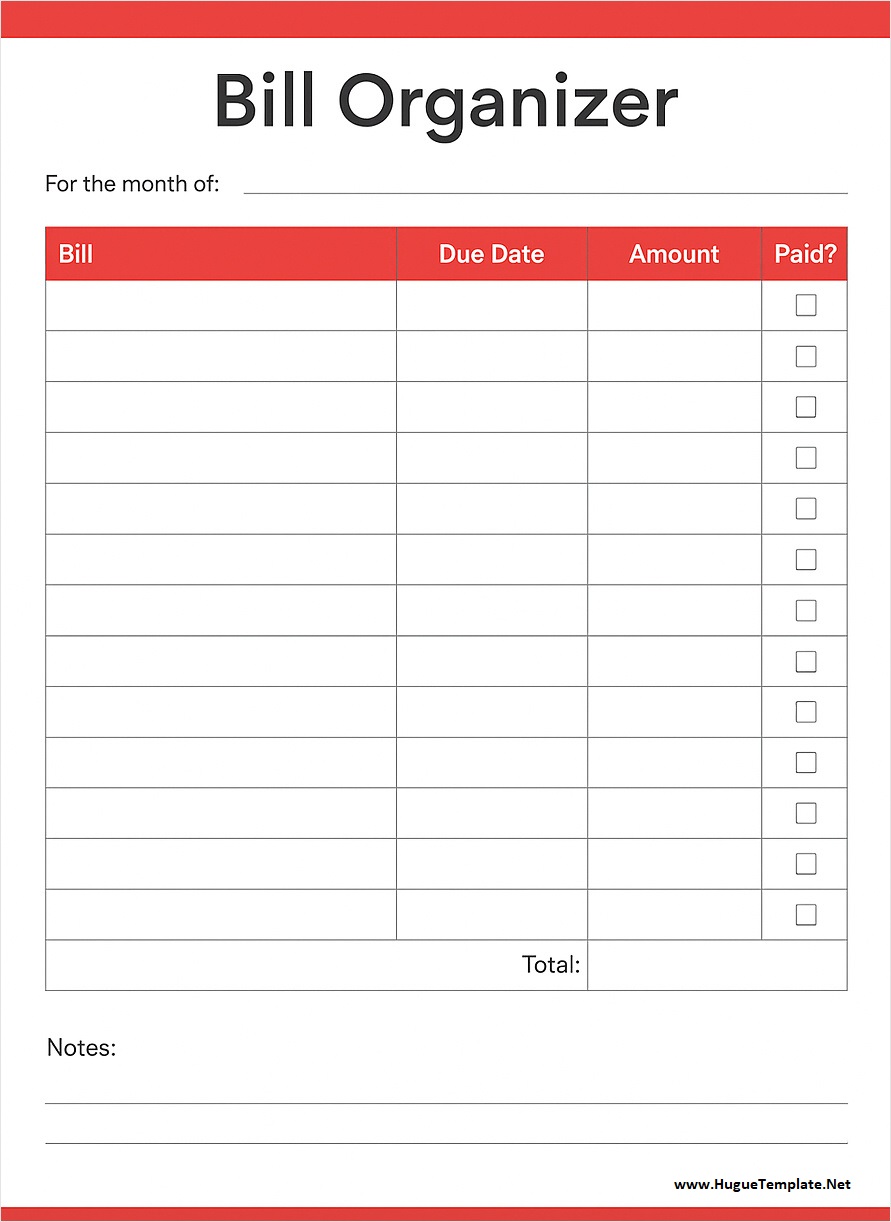Screen dimensions: 891x1222
Task: Click the first row Amount cell
Action: pyautogui.click(x=674, y=305)
